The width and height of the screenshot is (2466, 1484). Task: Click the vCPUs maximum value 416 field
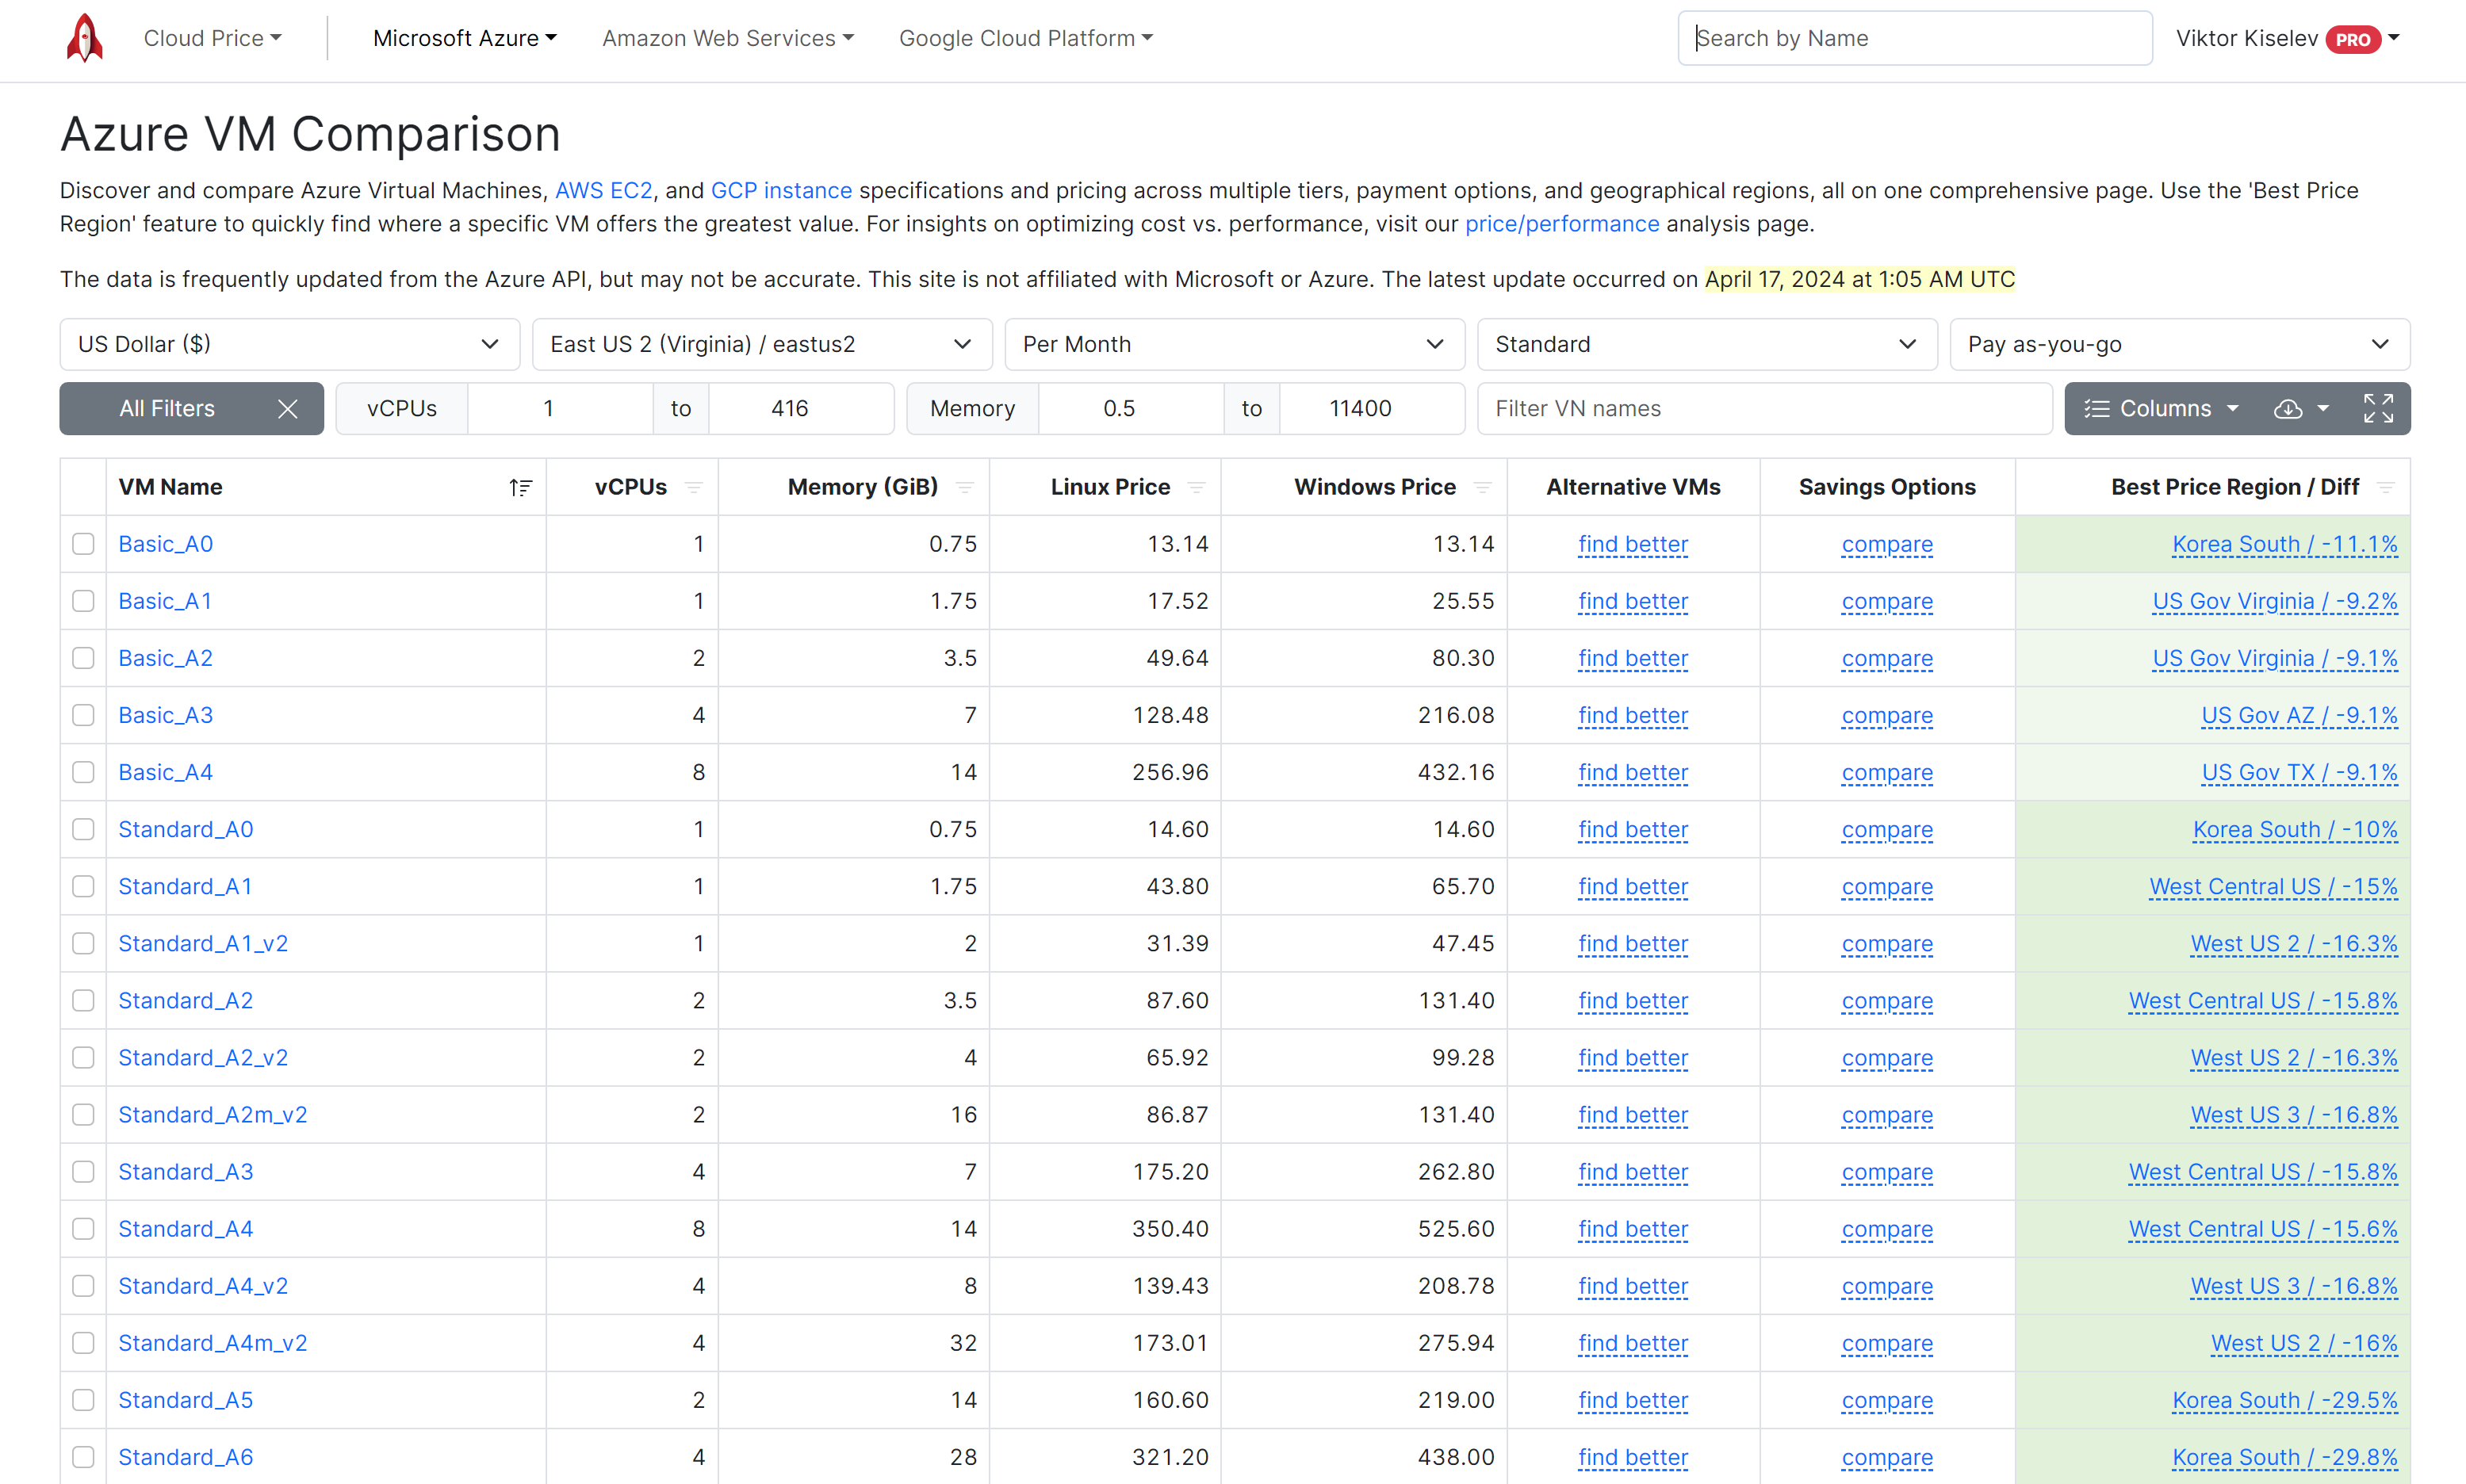tap(802, 409)
